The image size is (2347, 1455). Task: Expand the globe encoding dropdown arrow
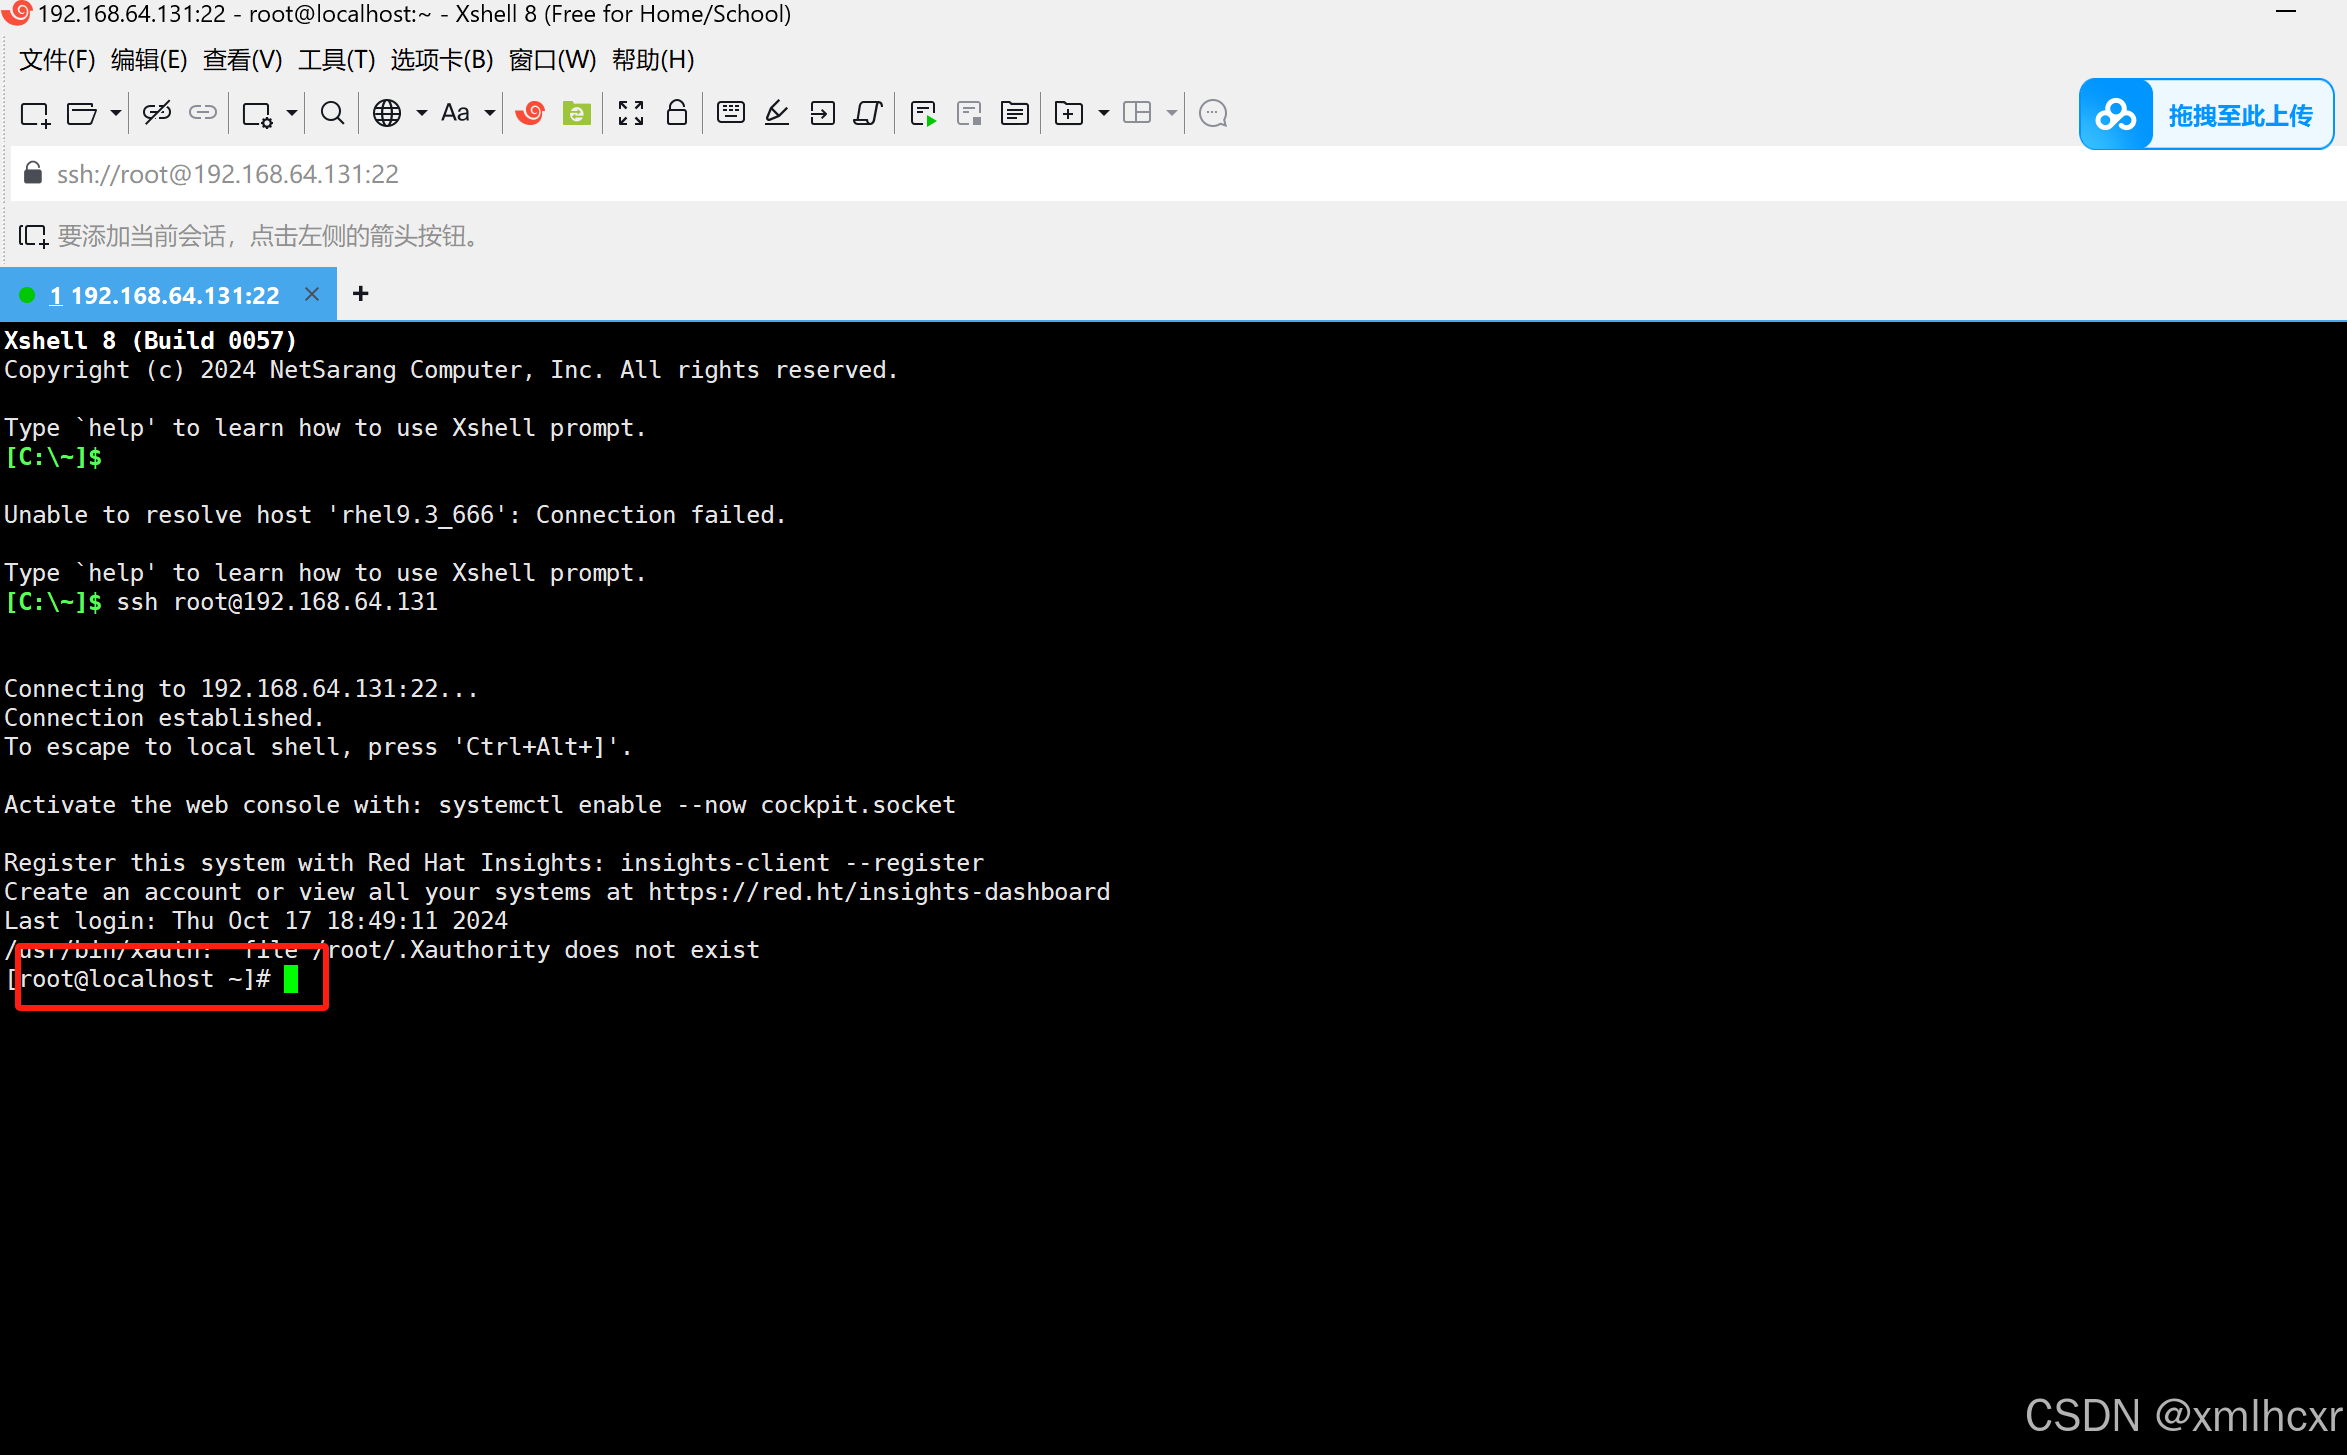click(422, 113)
